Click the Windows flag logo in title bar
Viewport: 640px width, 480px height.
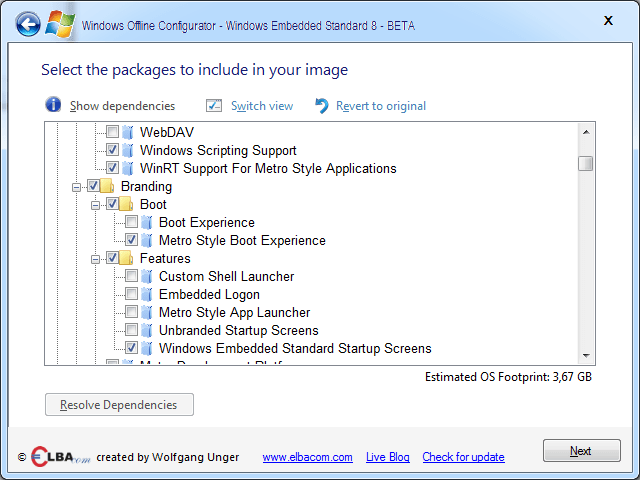(60, 24)
